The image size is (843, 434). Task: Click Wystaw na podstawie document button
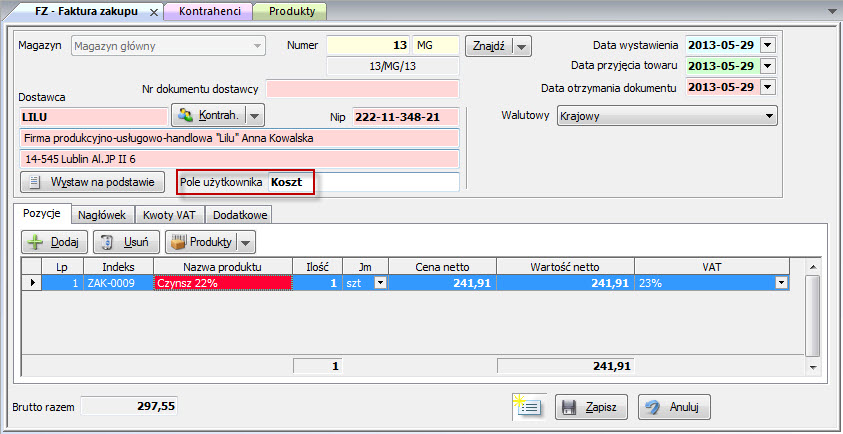tap(92, 182)
